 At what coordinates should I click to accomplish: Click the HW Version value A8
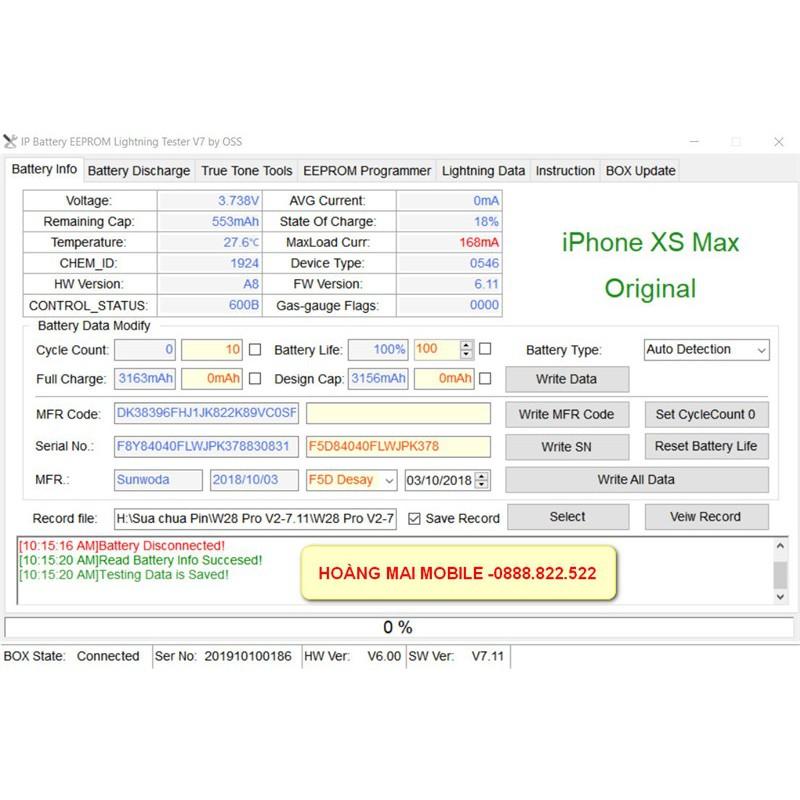pos(210,284)
